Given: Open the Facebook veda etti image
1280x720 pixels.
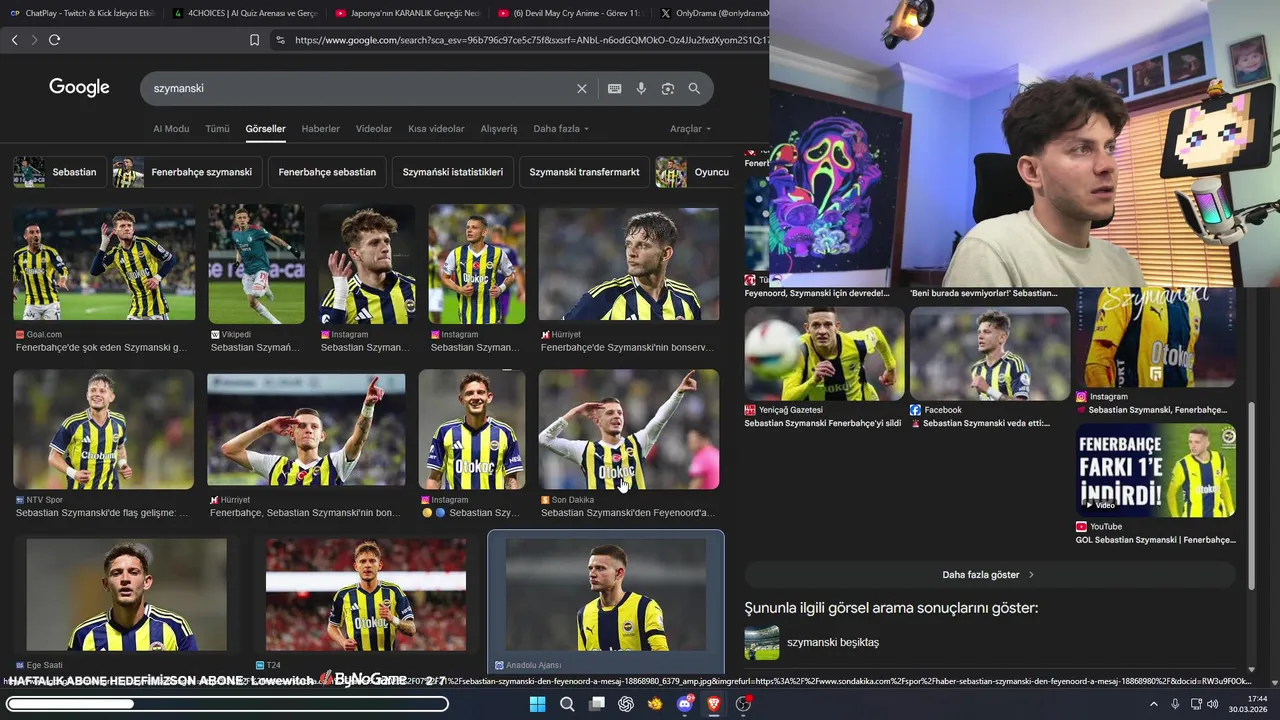Looking at the screenshot, I should coord(990,354).
